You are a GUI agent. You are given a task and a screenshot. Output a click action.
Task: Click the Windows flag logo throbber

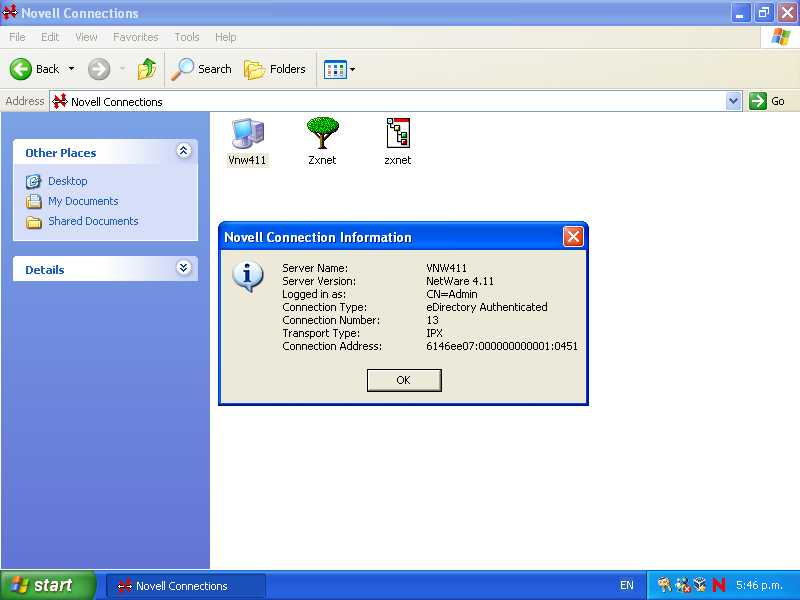point(781,37)
